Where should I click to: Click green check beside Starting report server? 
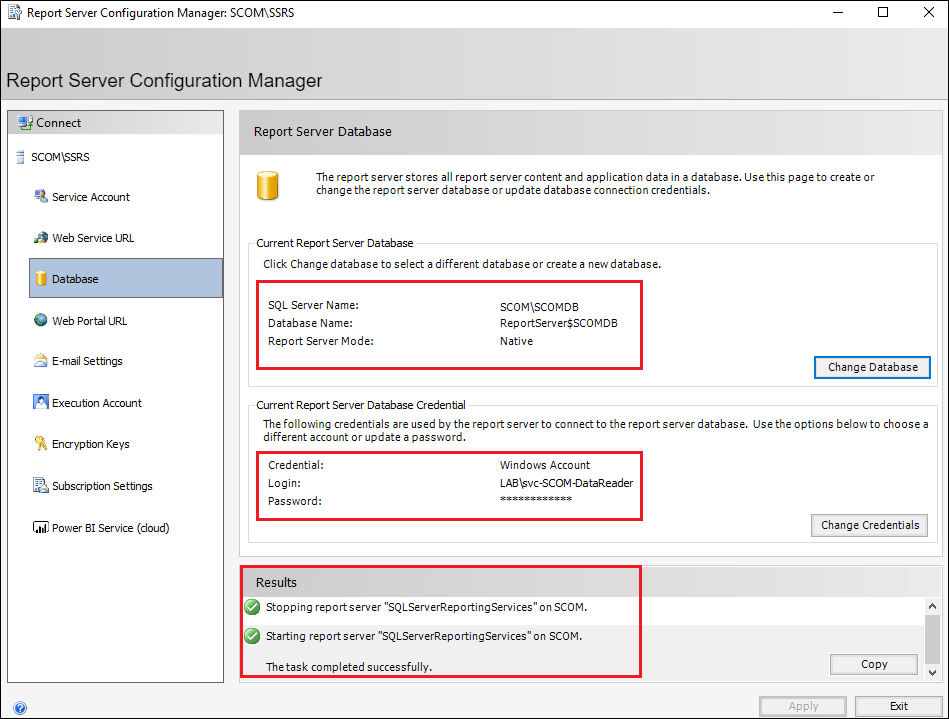click(252, 636)
